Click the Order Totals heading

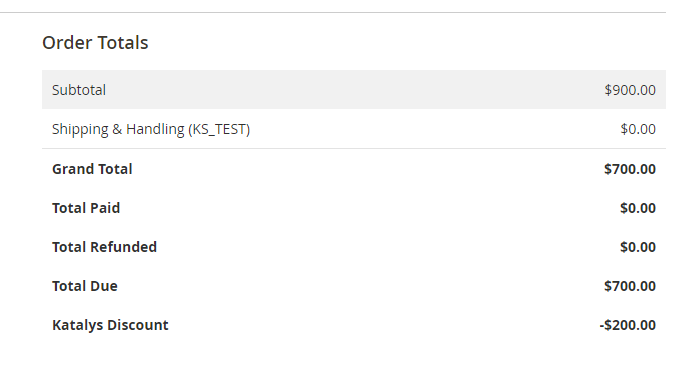(95, 43)
